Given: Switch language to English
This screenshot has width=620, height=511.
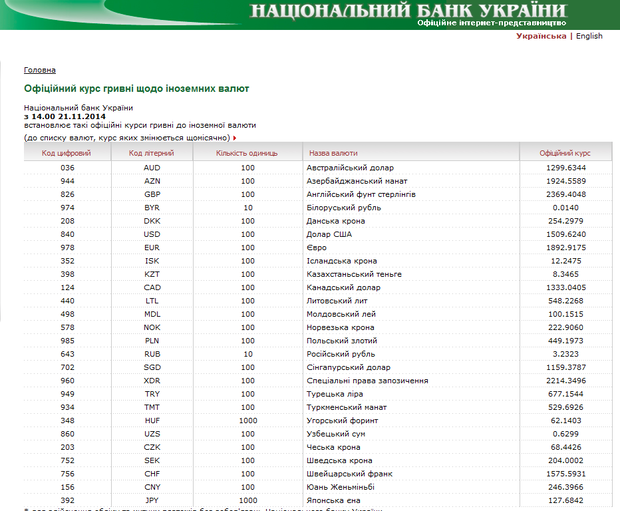Looking at the screenshot, I should (589, 36).
